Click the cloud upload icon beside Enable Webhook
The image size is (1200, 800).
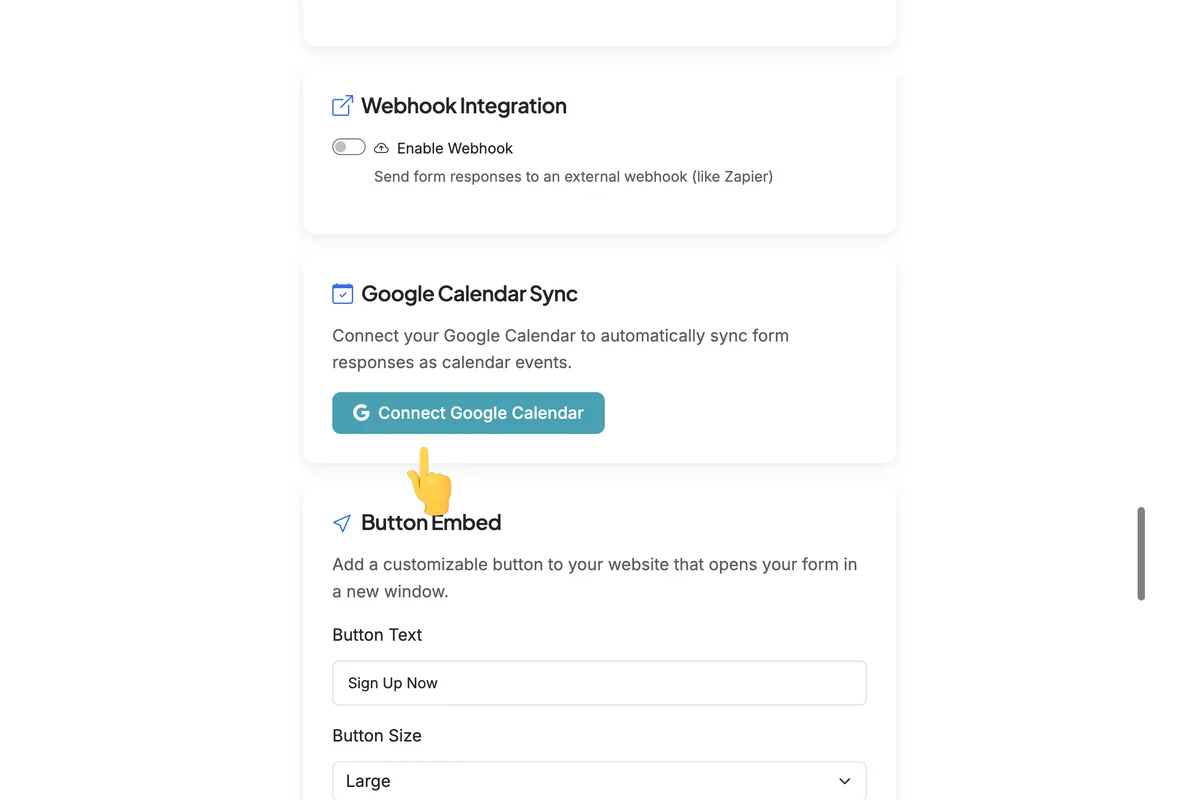click(x=381, y=148)
